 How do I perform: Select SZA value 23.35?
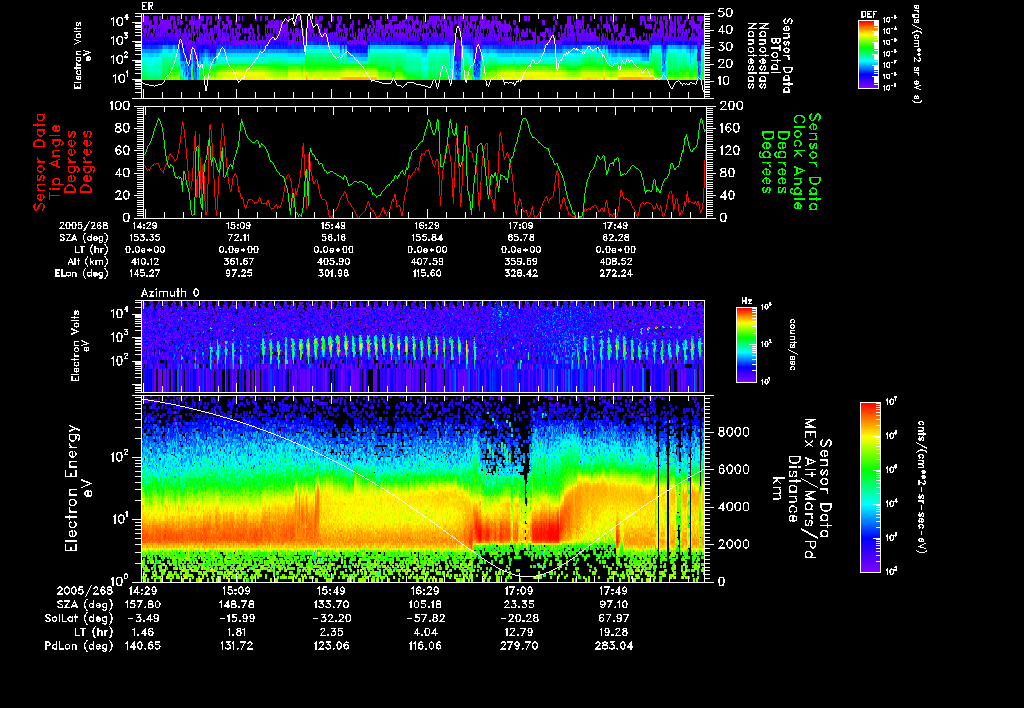tap(520, 604)
